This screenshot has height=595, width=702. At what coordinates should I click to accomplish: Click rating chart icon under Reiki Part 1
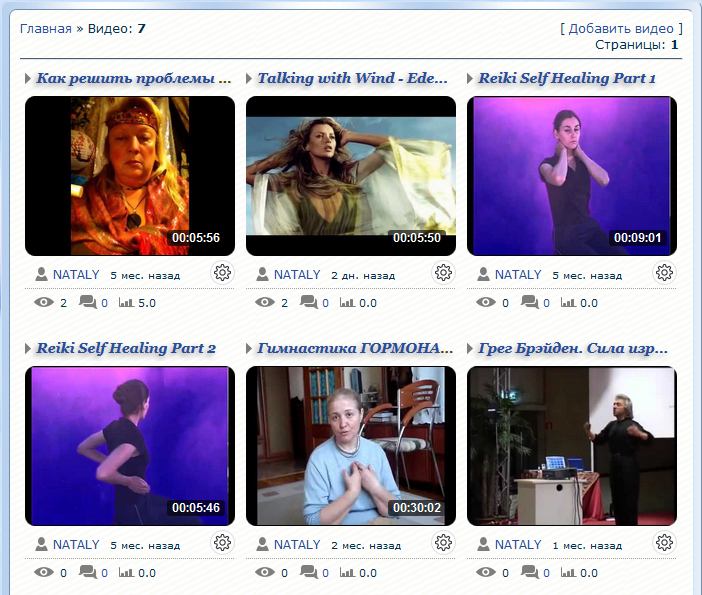(568, 303)
